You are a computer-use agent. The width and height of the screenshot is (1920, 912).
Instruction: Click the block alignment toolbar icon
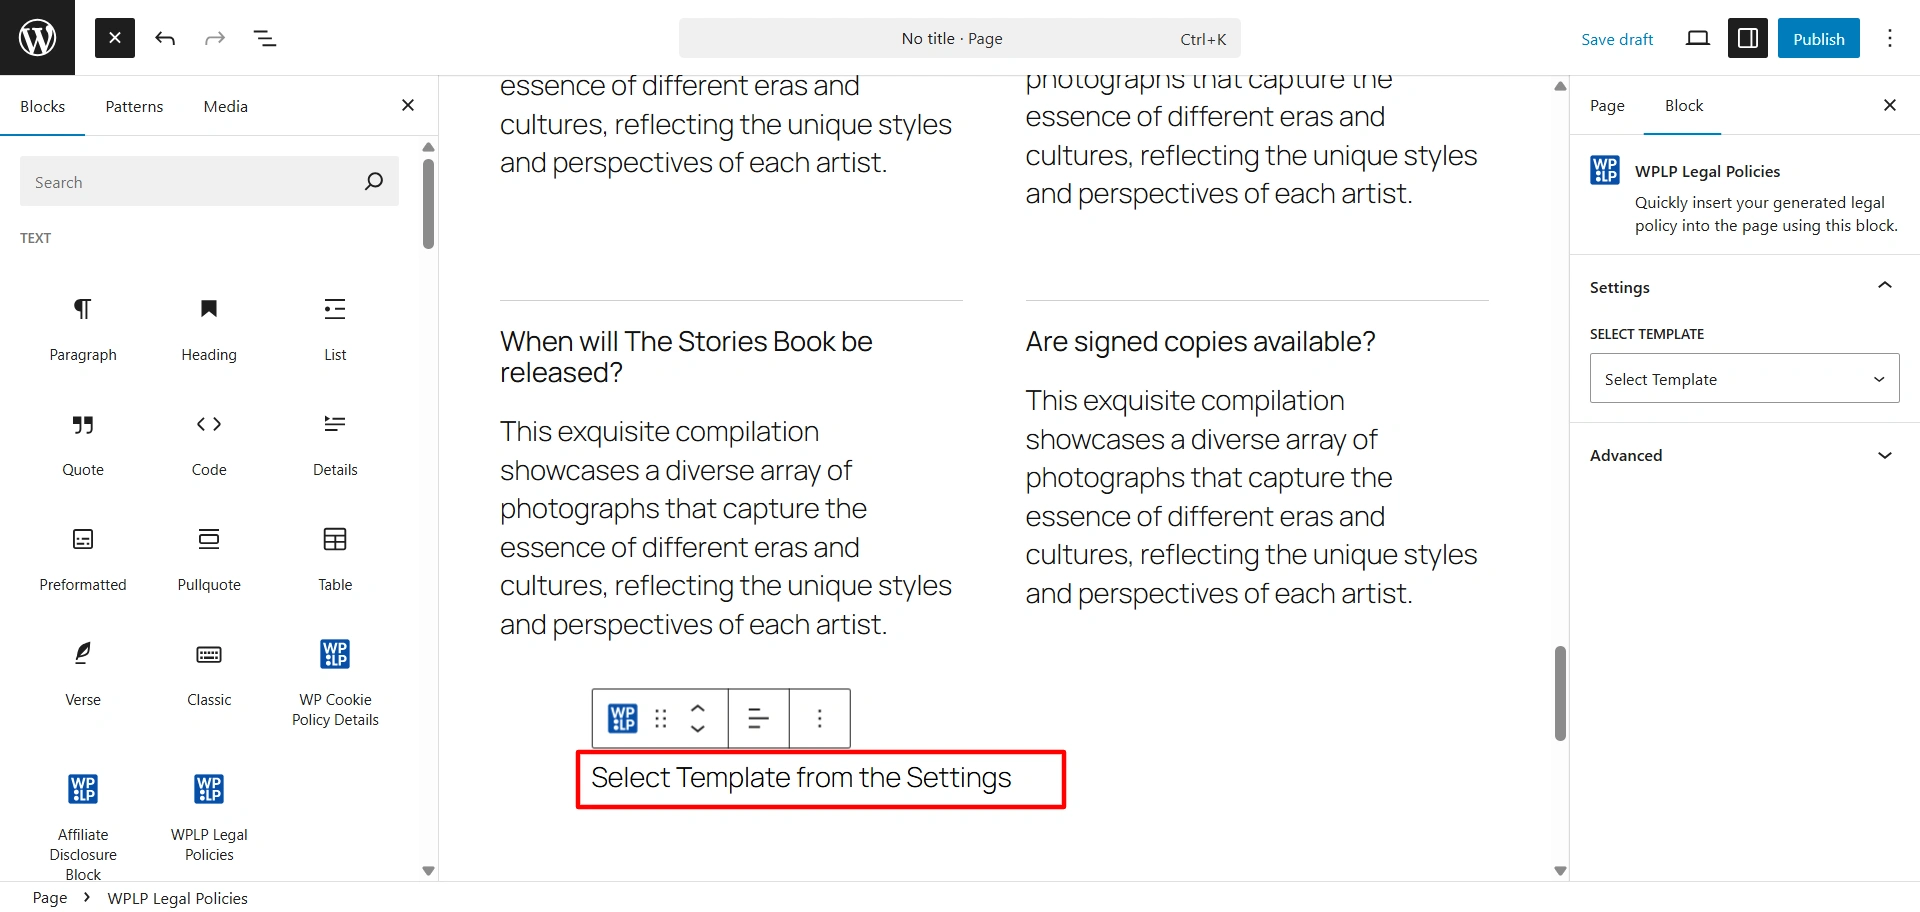tap(758, 718)
